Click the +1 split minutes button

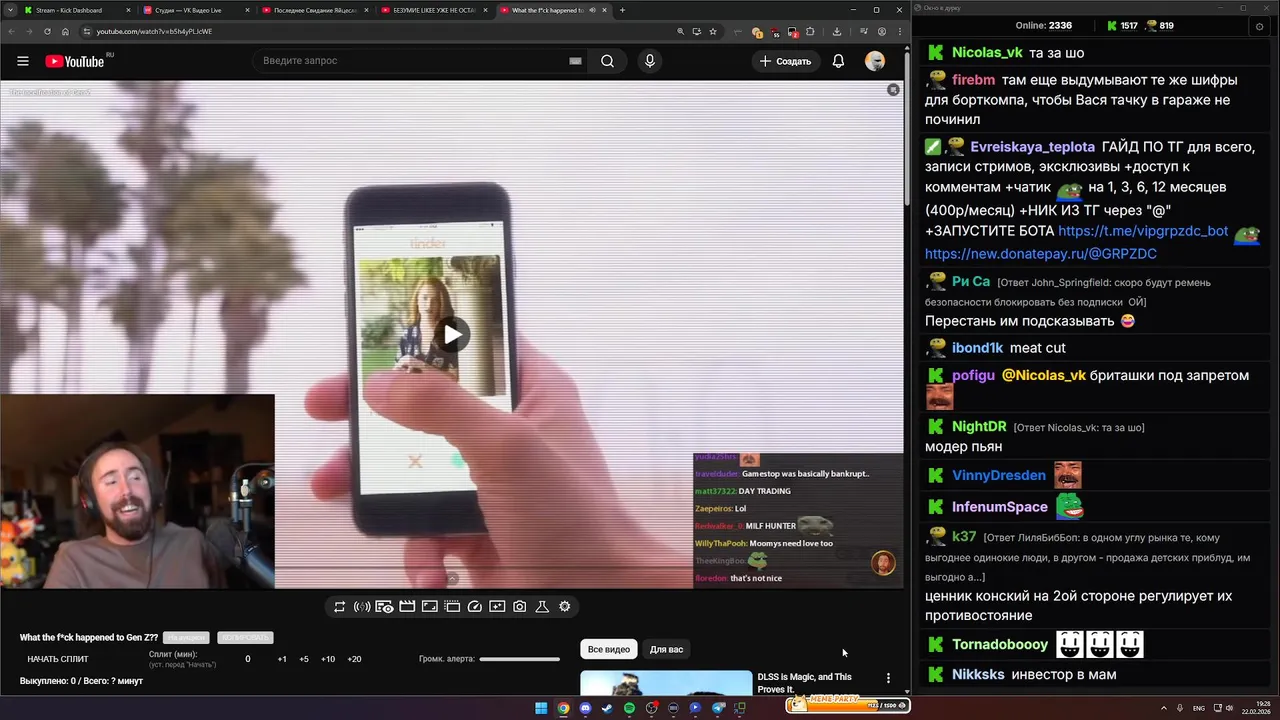click(x=282, y=659)
